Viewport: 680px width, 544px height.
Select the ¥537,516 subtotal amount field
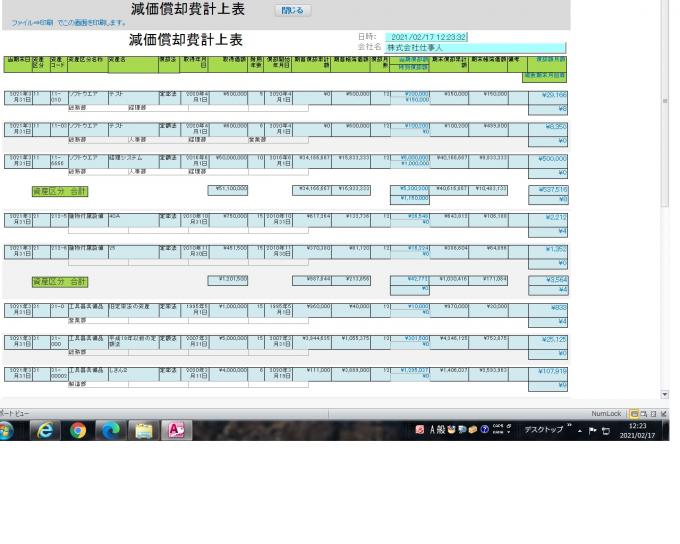coord(548,188)
